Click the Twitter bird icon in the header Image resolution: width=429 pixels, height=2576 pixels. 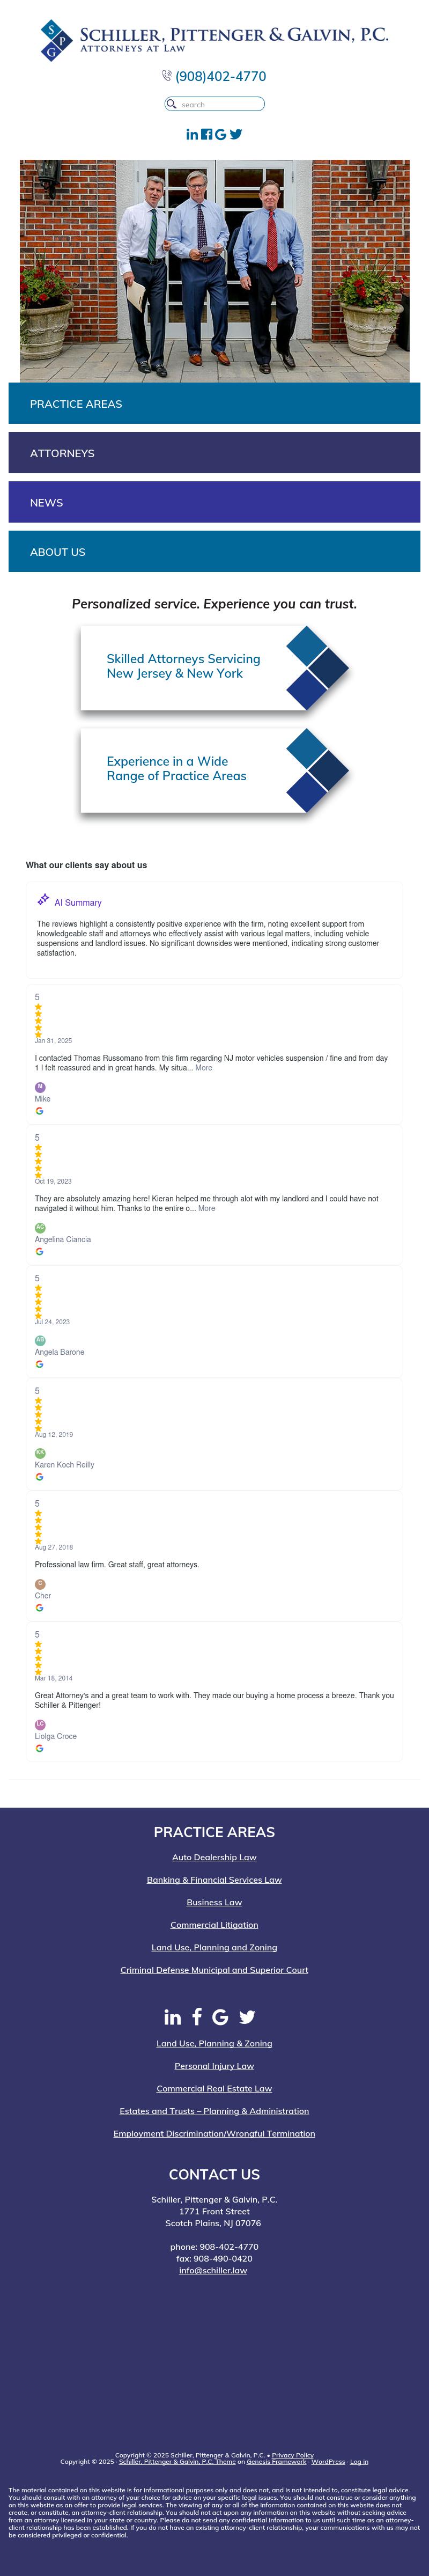[236, 134]
